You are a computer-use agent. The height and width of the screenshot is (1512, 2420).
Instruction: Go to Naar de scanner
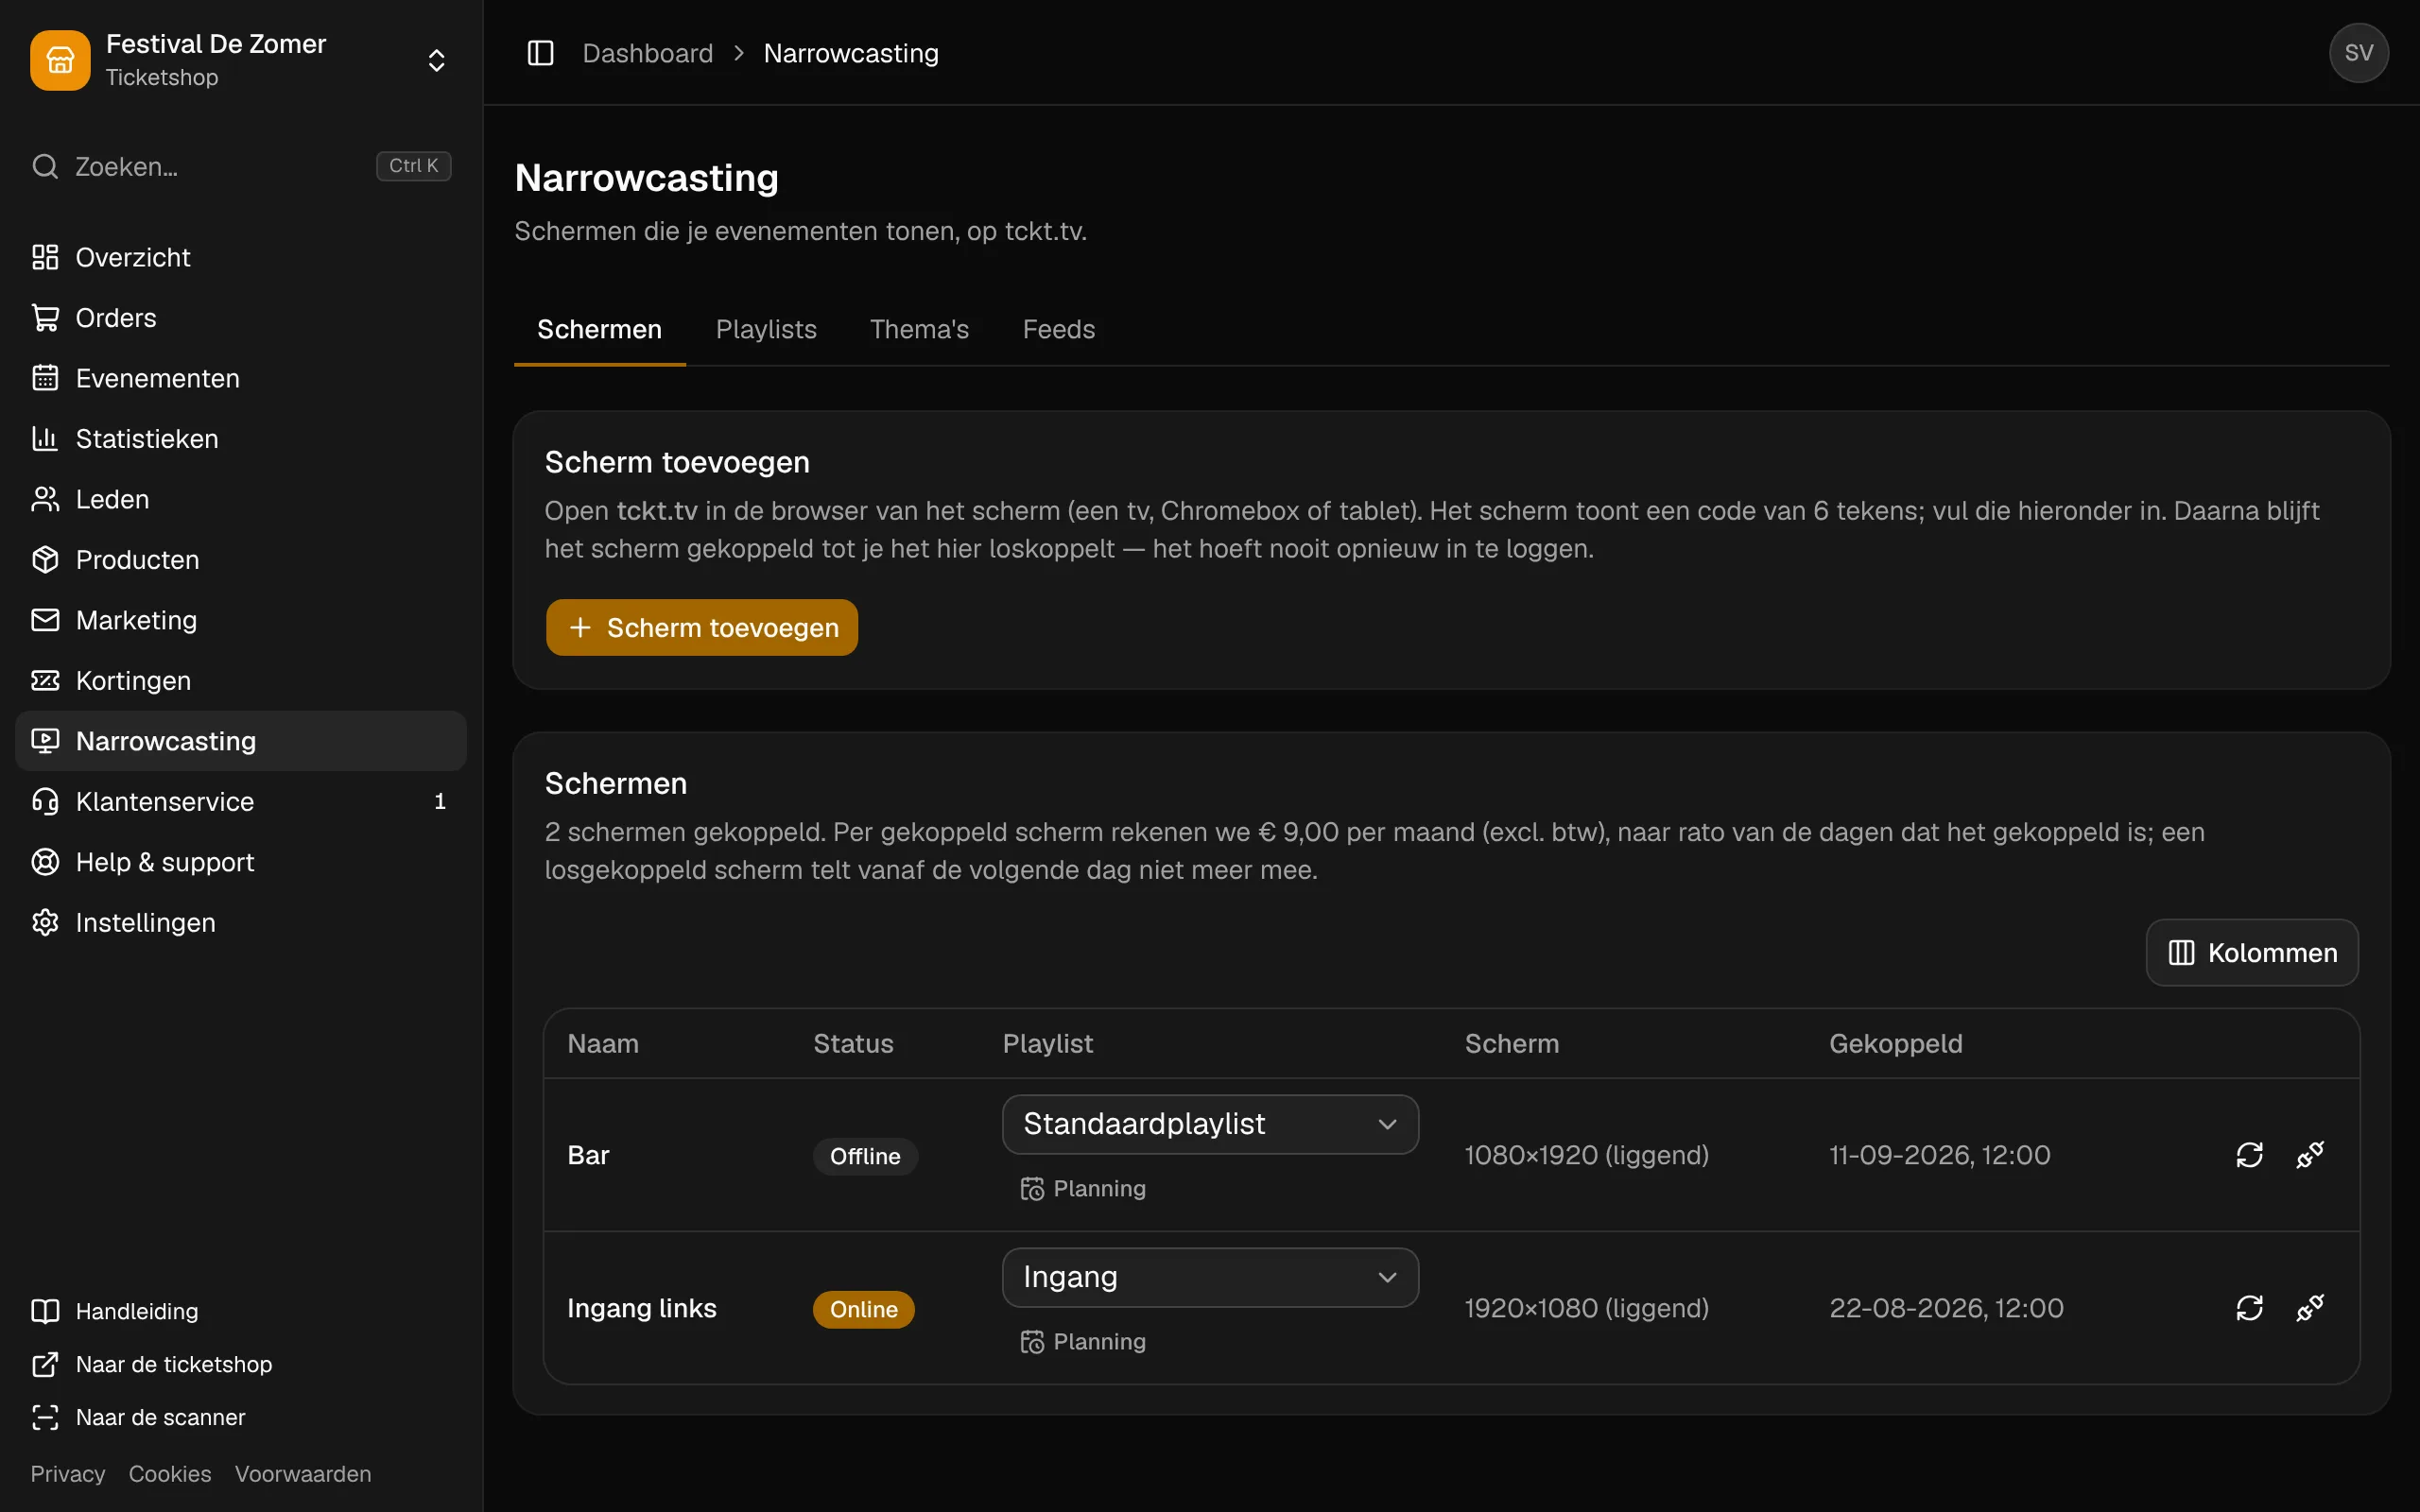pyautogui.click(x=241, y=1417)
